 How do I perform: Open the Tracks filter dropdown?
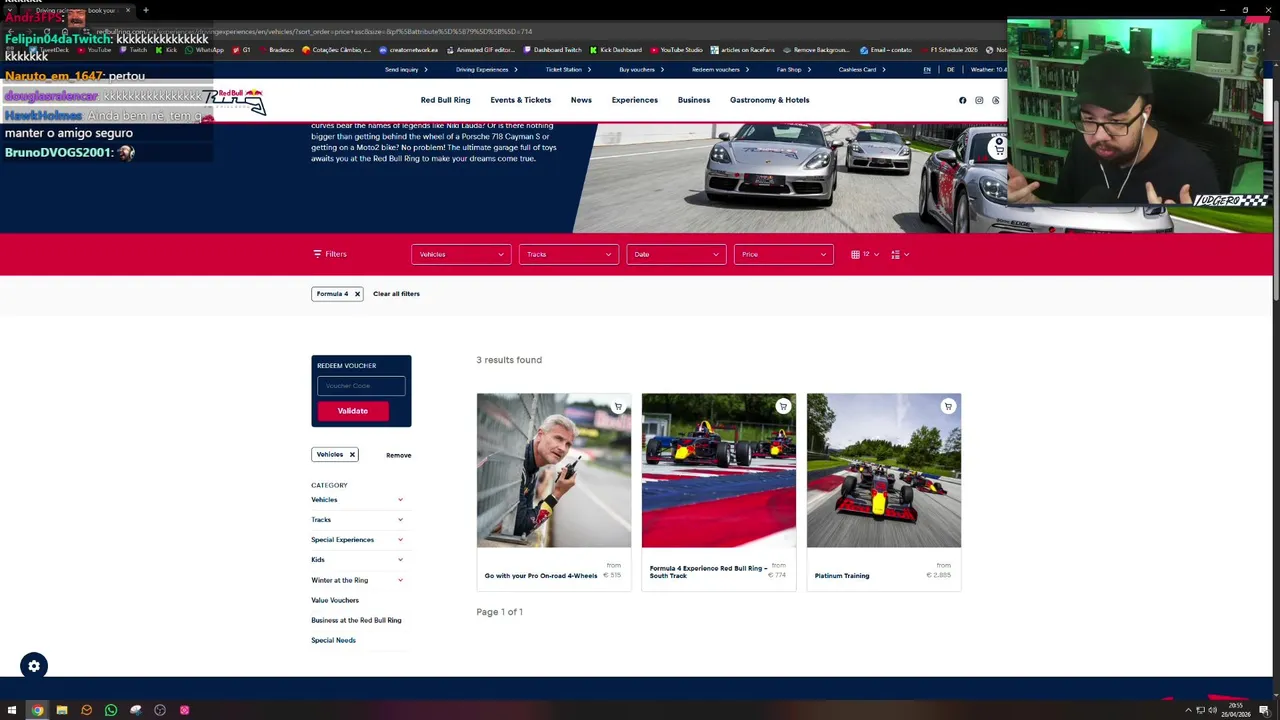[569, 254]
